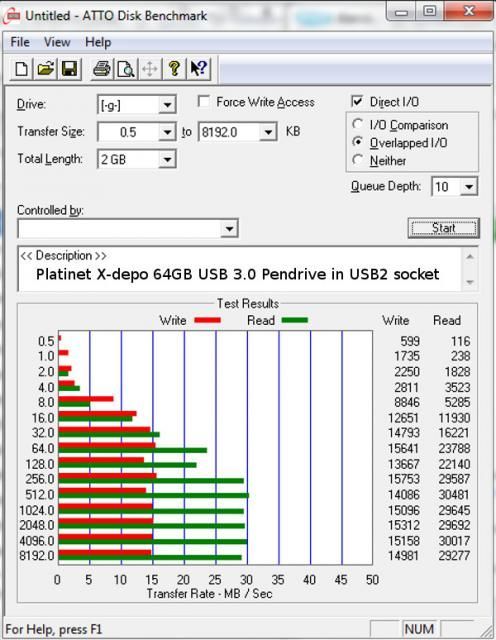Click the 8192.0 row label in chart
Screen dimensions: 496x640
(37, 555)
